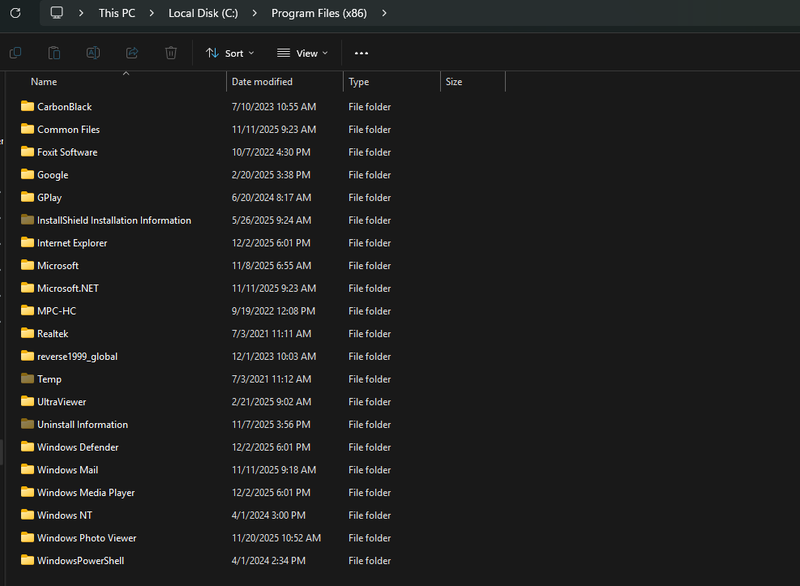Screen dimensions: 800x586
Task: Click File folder type in Windows NT row
Action: [369, 515]
